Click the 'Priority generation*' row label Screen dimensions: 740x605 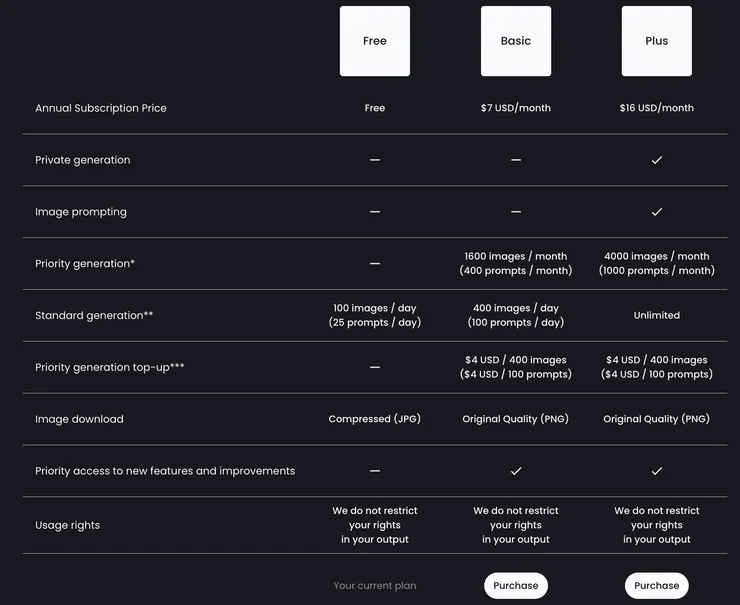click(x=85, y=264)
